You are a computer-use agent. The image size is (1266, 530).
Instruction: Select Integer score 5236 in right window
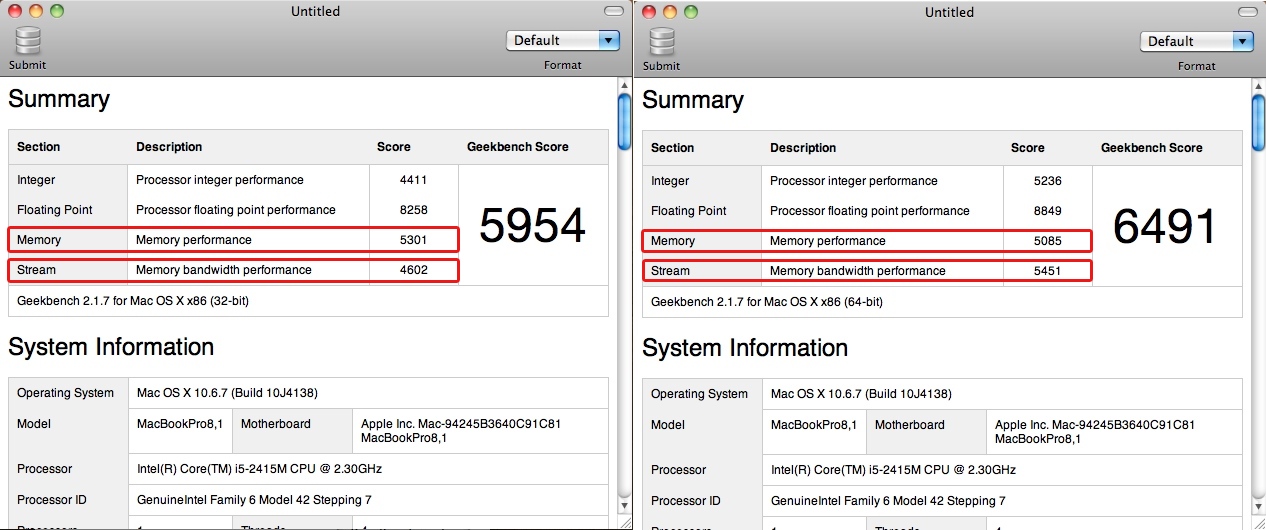1048,181
